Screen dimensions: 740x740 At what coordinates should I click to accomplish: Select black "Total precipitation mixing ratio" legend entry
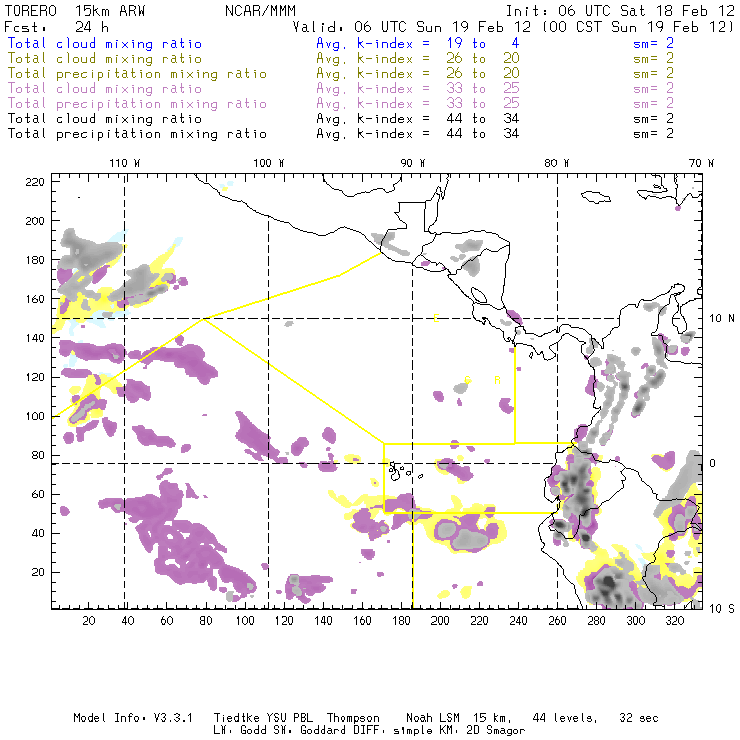point(137,134)
